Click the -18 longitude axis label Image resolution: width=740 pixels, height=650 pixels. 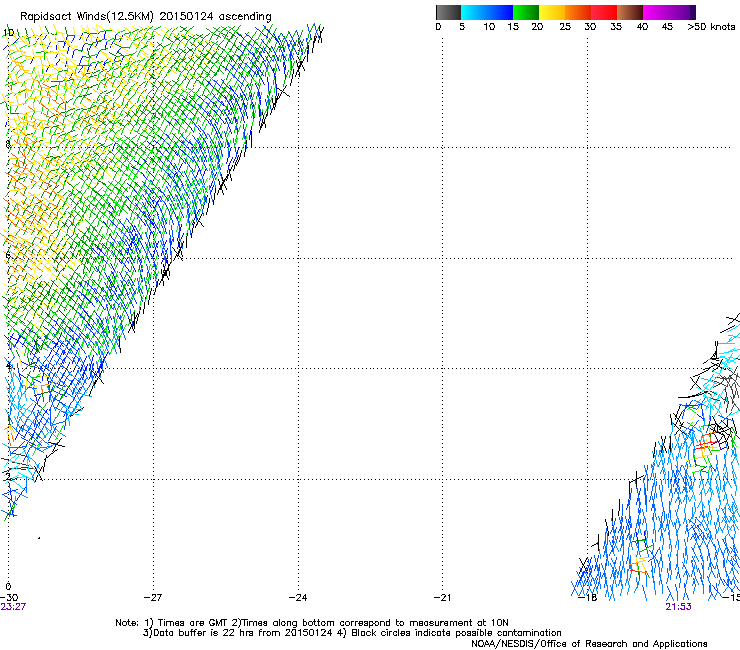click(588, 597)
